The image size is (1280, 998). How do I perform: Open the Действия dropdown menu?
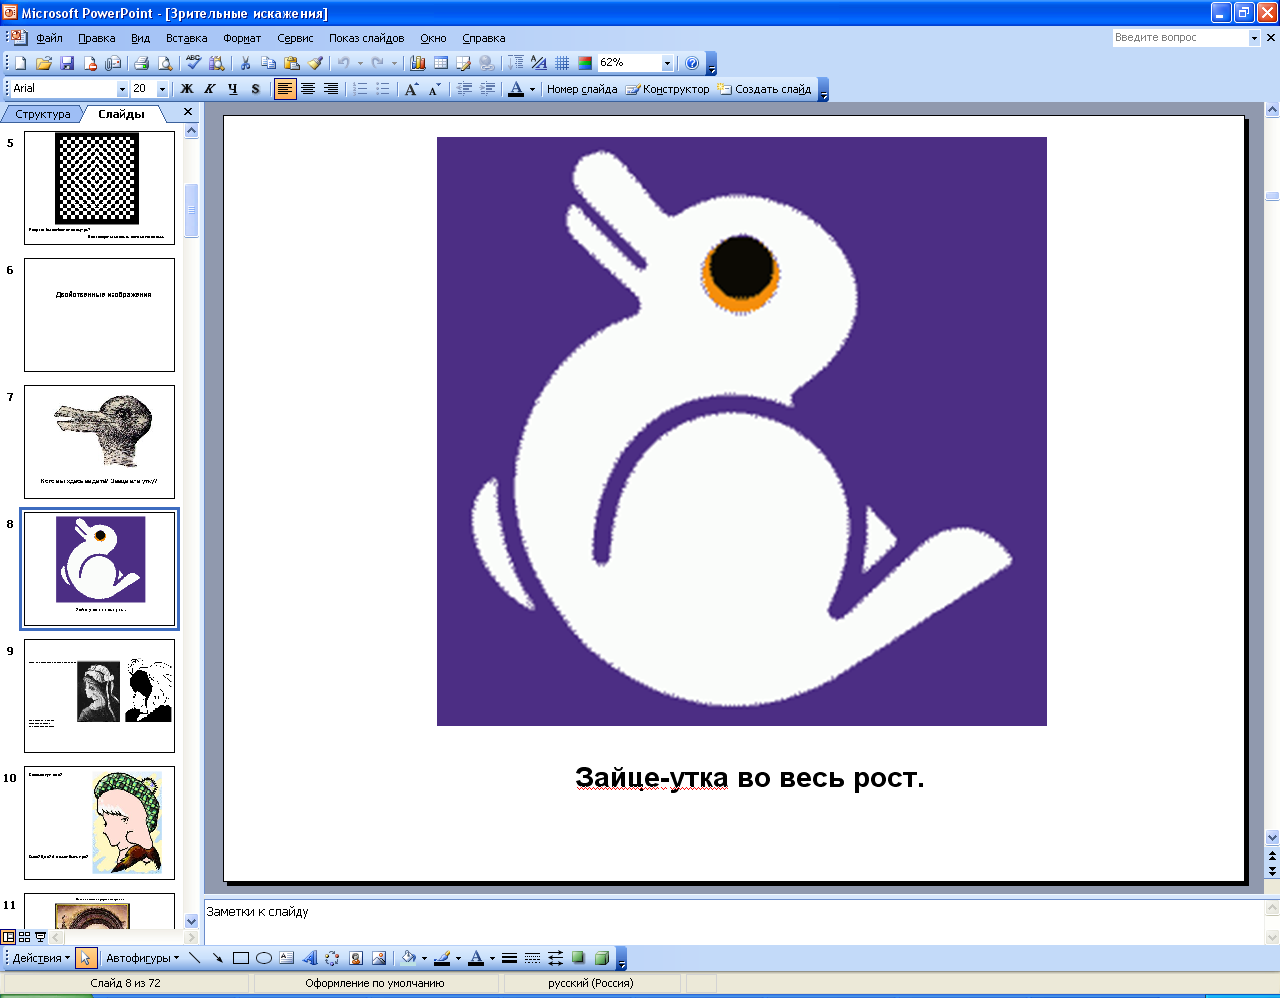coord(41,958)
